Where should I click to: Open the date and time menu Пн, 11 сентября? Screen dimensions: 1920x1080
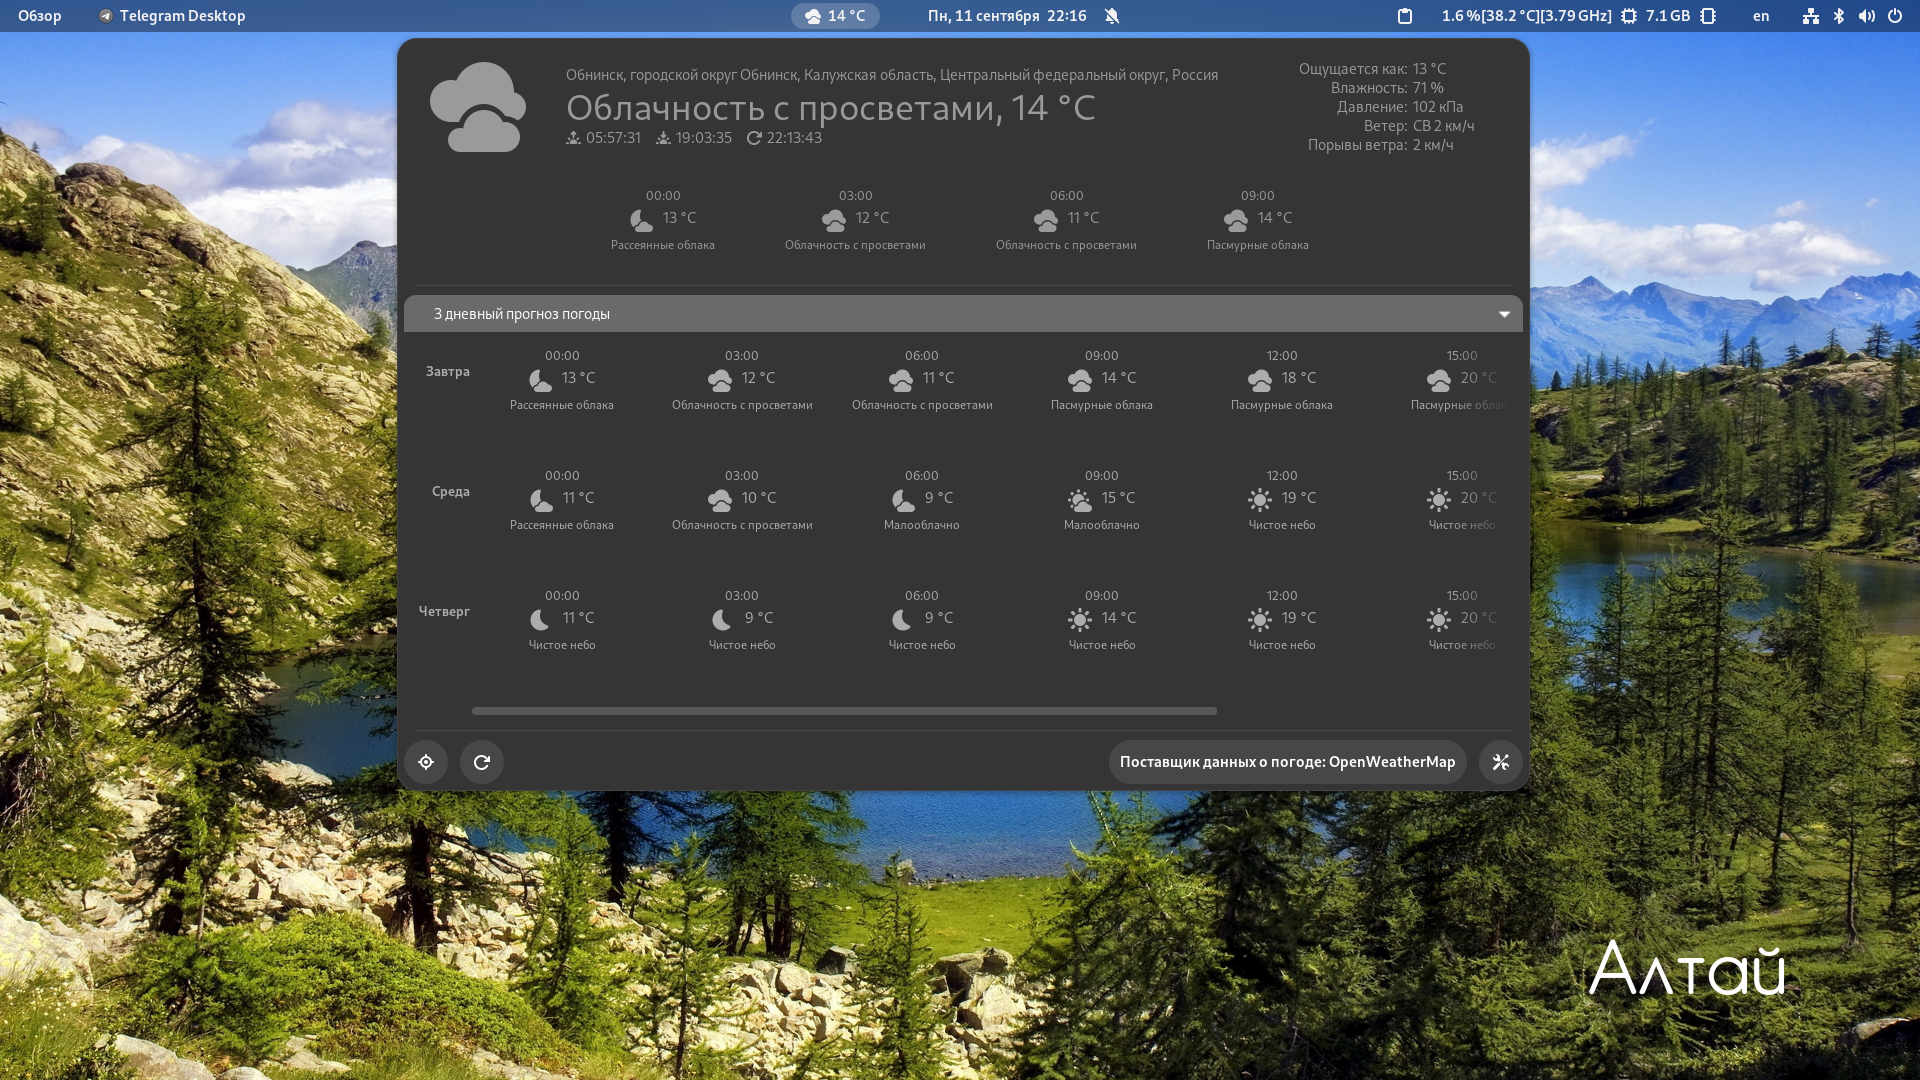click(1007, 16)
